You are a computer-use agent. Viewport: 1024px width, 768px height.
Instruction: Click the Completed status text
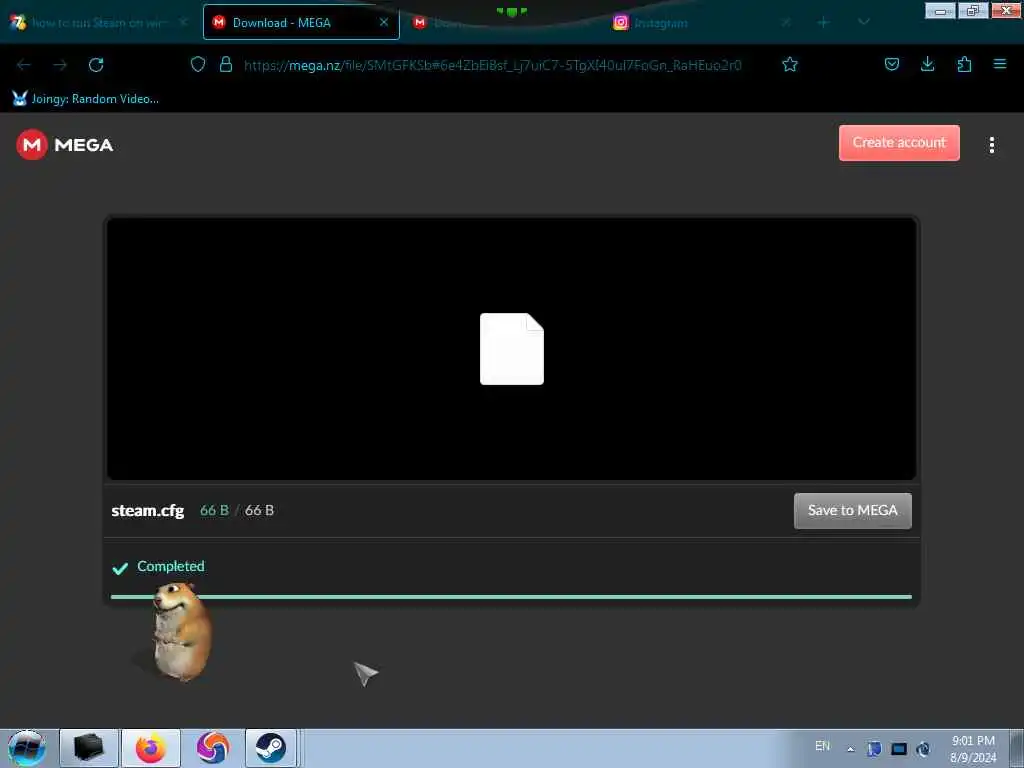click(170, 566)
